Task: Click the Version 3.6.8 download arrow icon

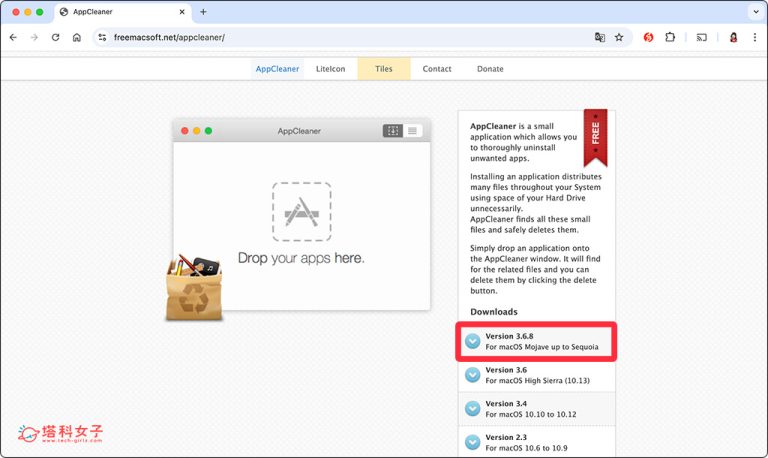Action: point(473,341)
